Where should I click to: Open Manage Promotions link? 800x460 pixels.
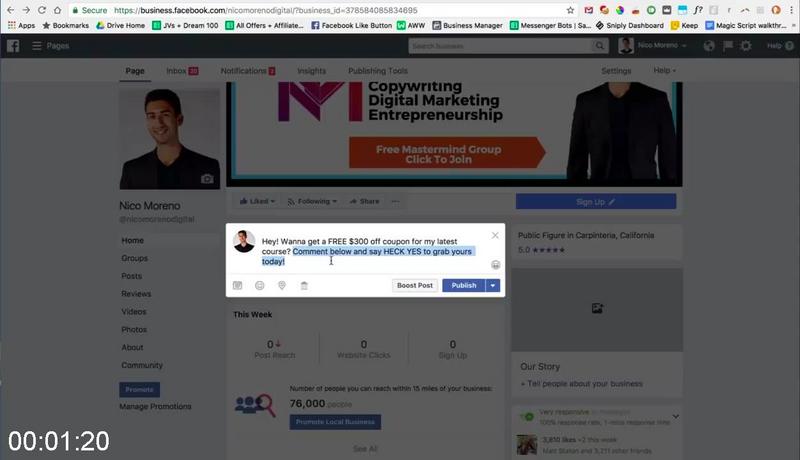coord(155,406)
